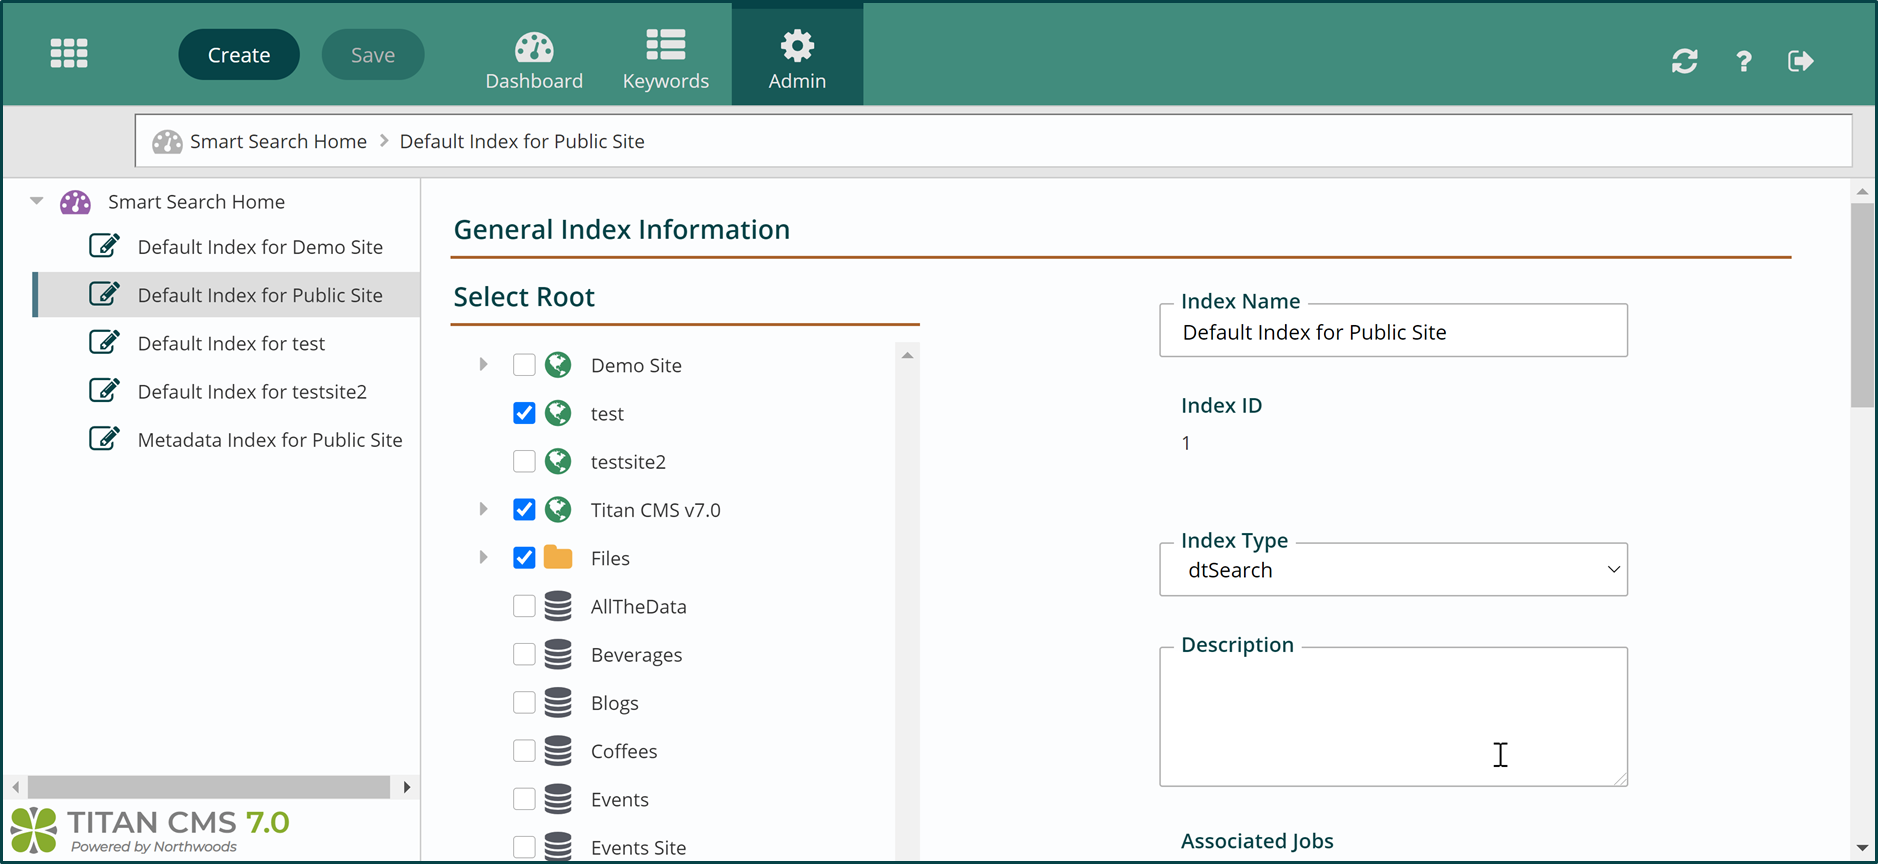Check the AllTheData checkbox
Image resolution: width=1878 pixels, height=864 pixels.
pyautogui.click(x=524, y=606)
